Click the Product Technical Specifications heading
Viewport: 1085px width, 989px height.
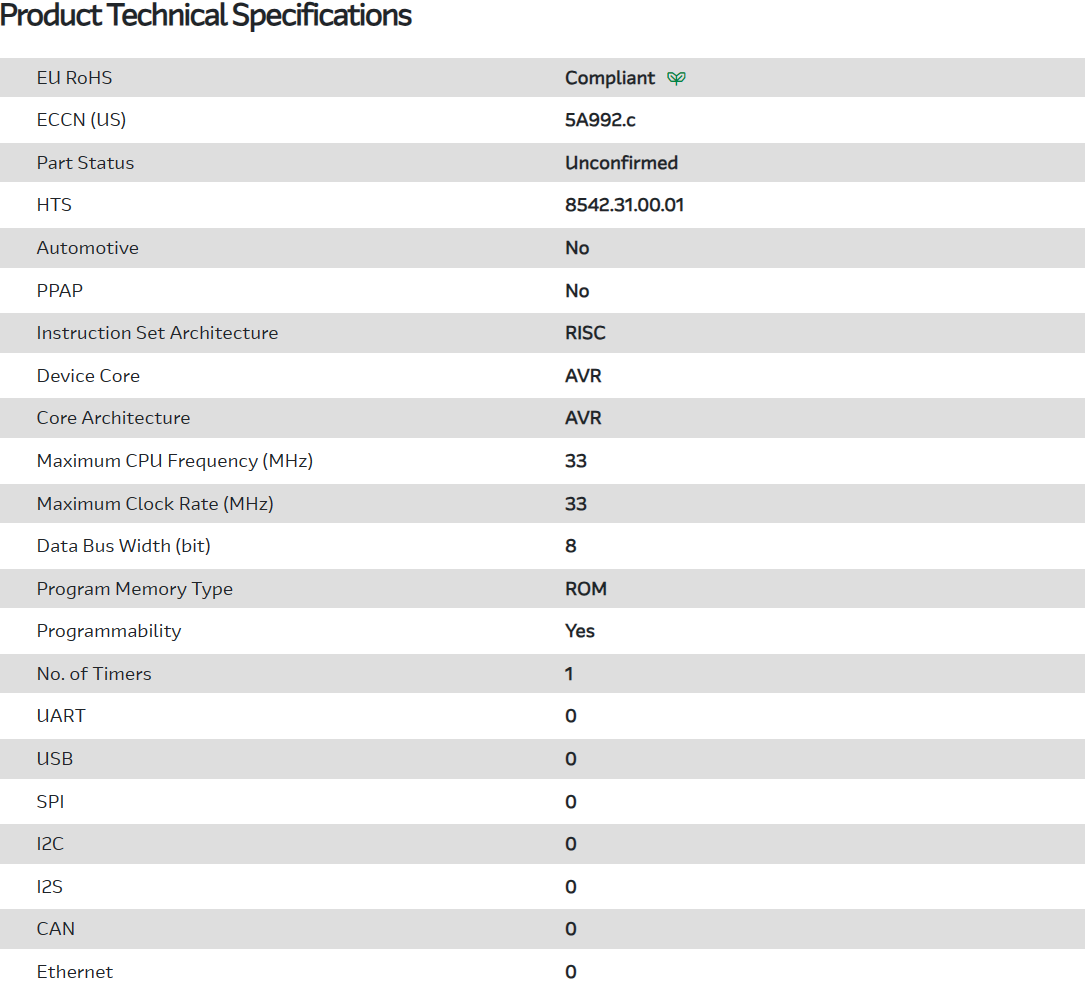(x=206, y=16)
